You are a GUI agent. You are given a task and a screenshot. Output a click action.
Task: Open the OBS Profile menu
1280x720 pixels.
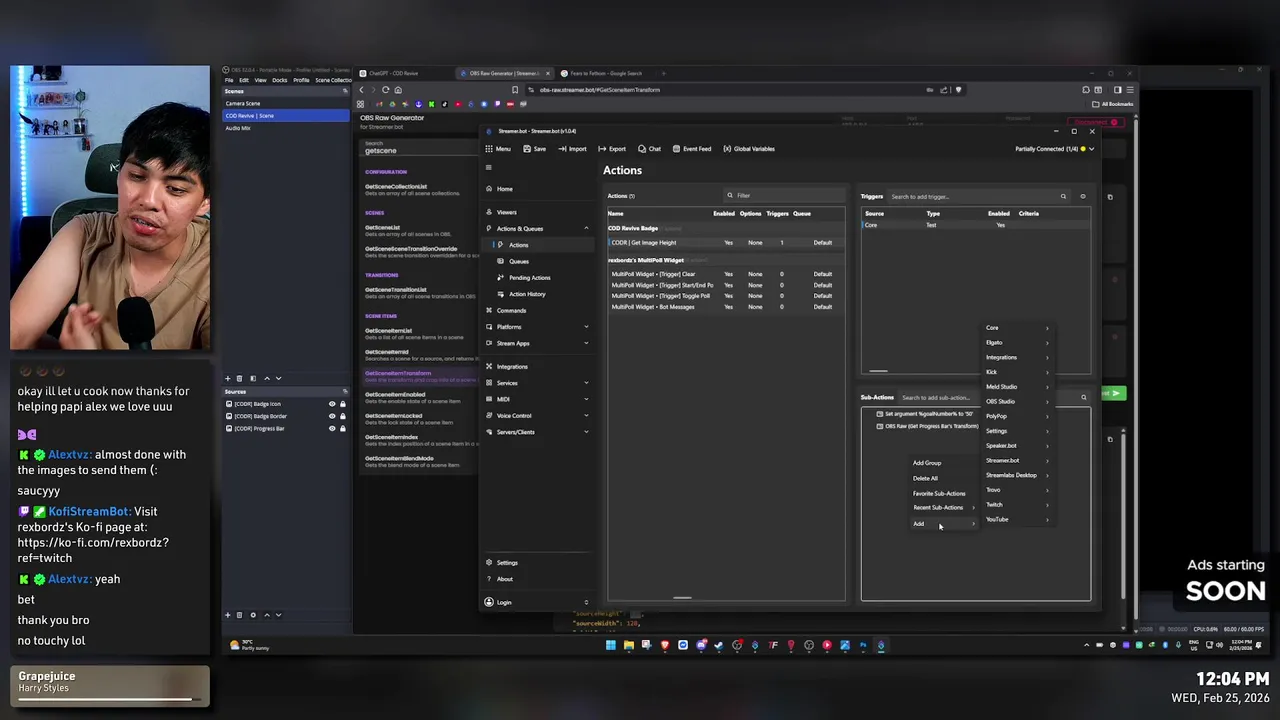point(301,80)
